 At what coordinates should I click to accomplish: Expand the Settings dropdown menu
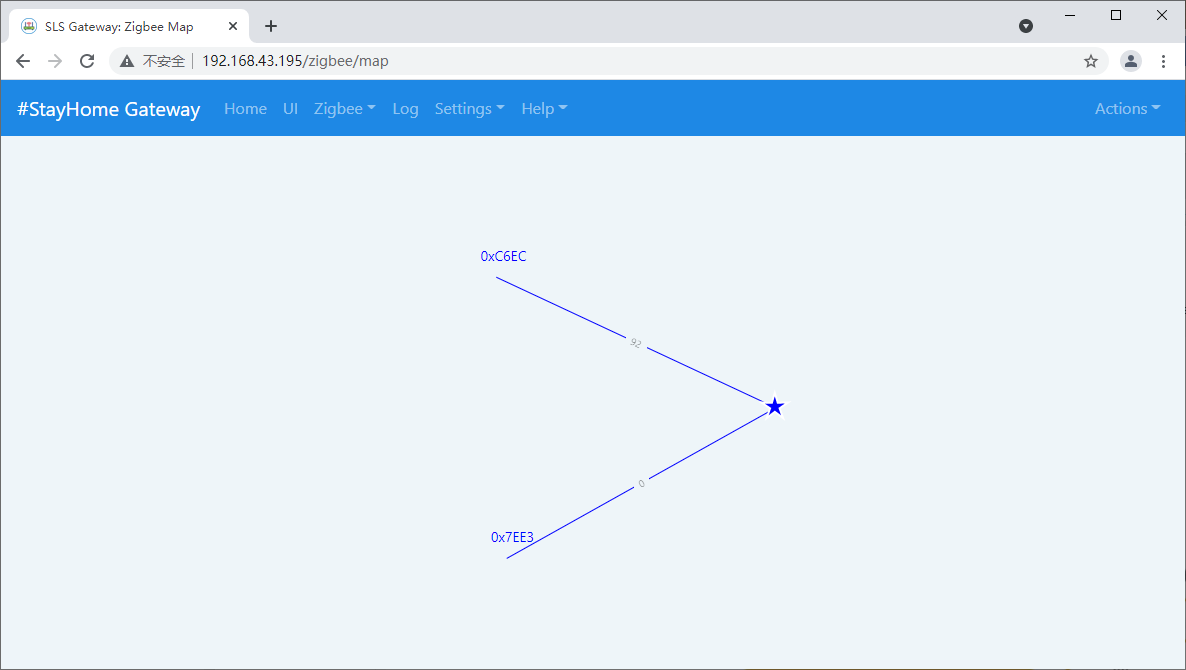click(469, 109)
